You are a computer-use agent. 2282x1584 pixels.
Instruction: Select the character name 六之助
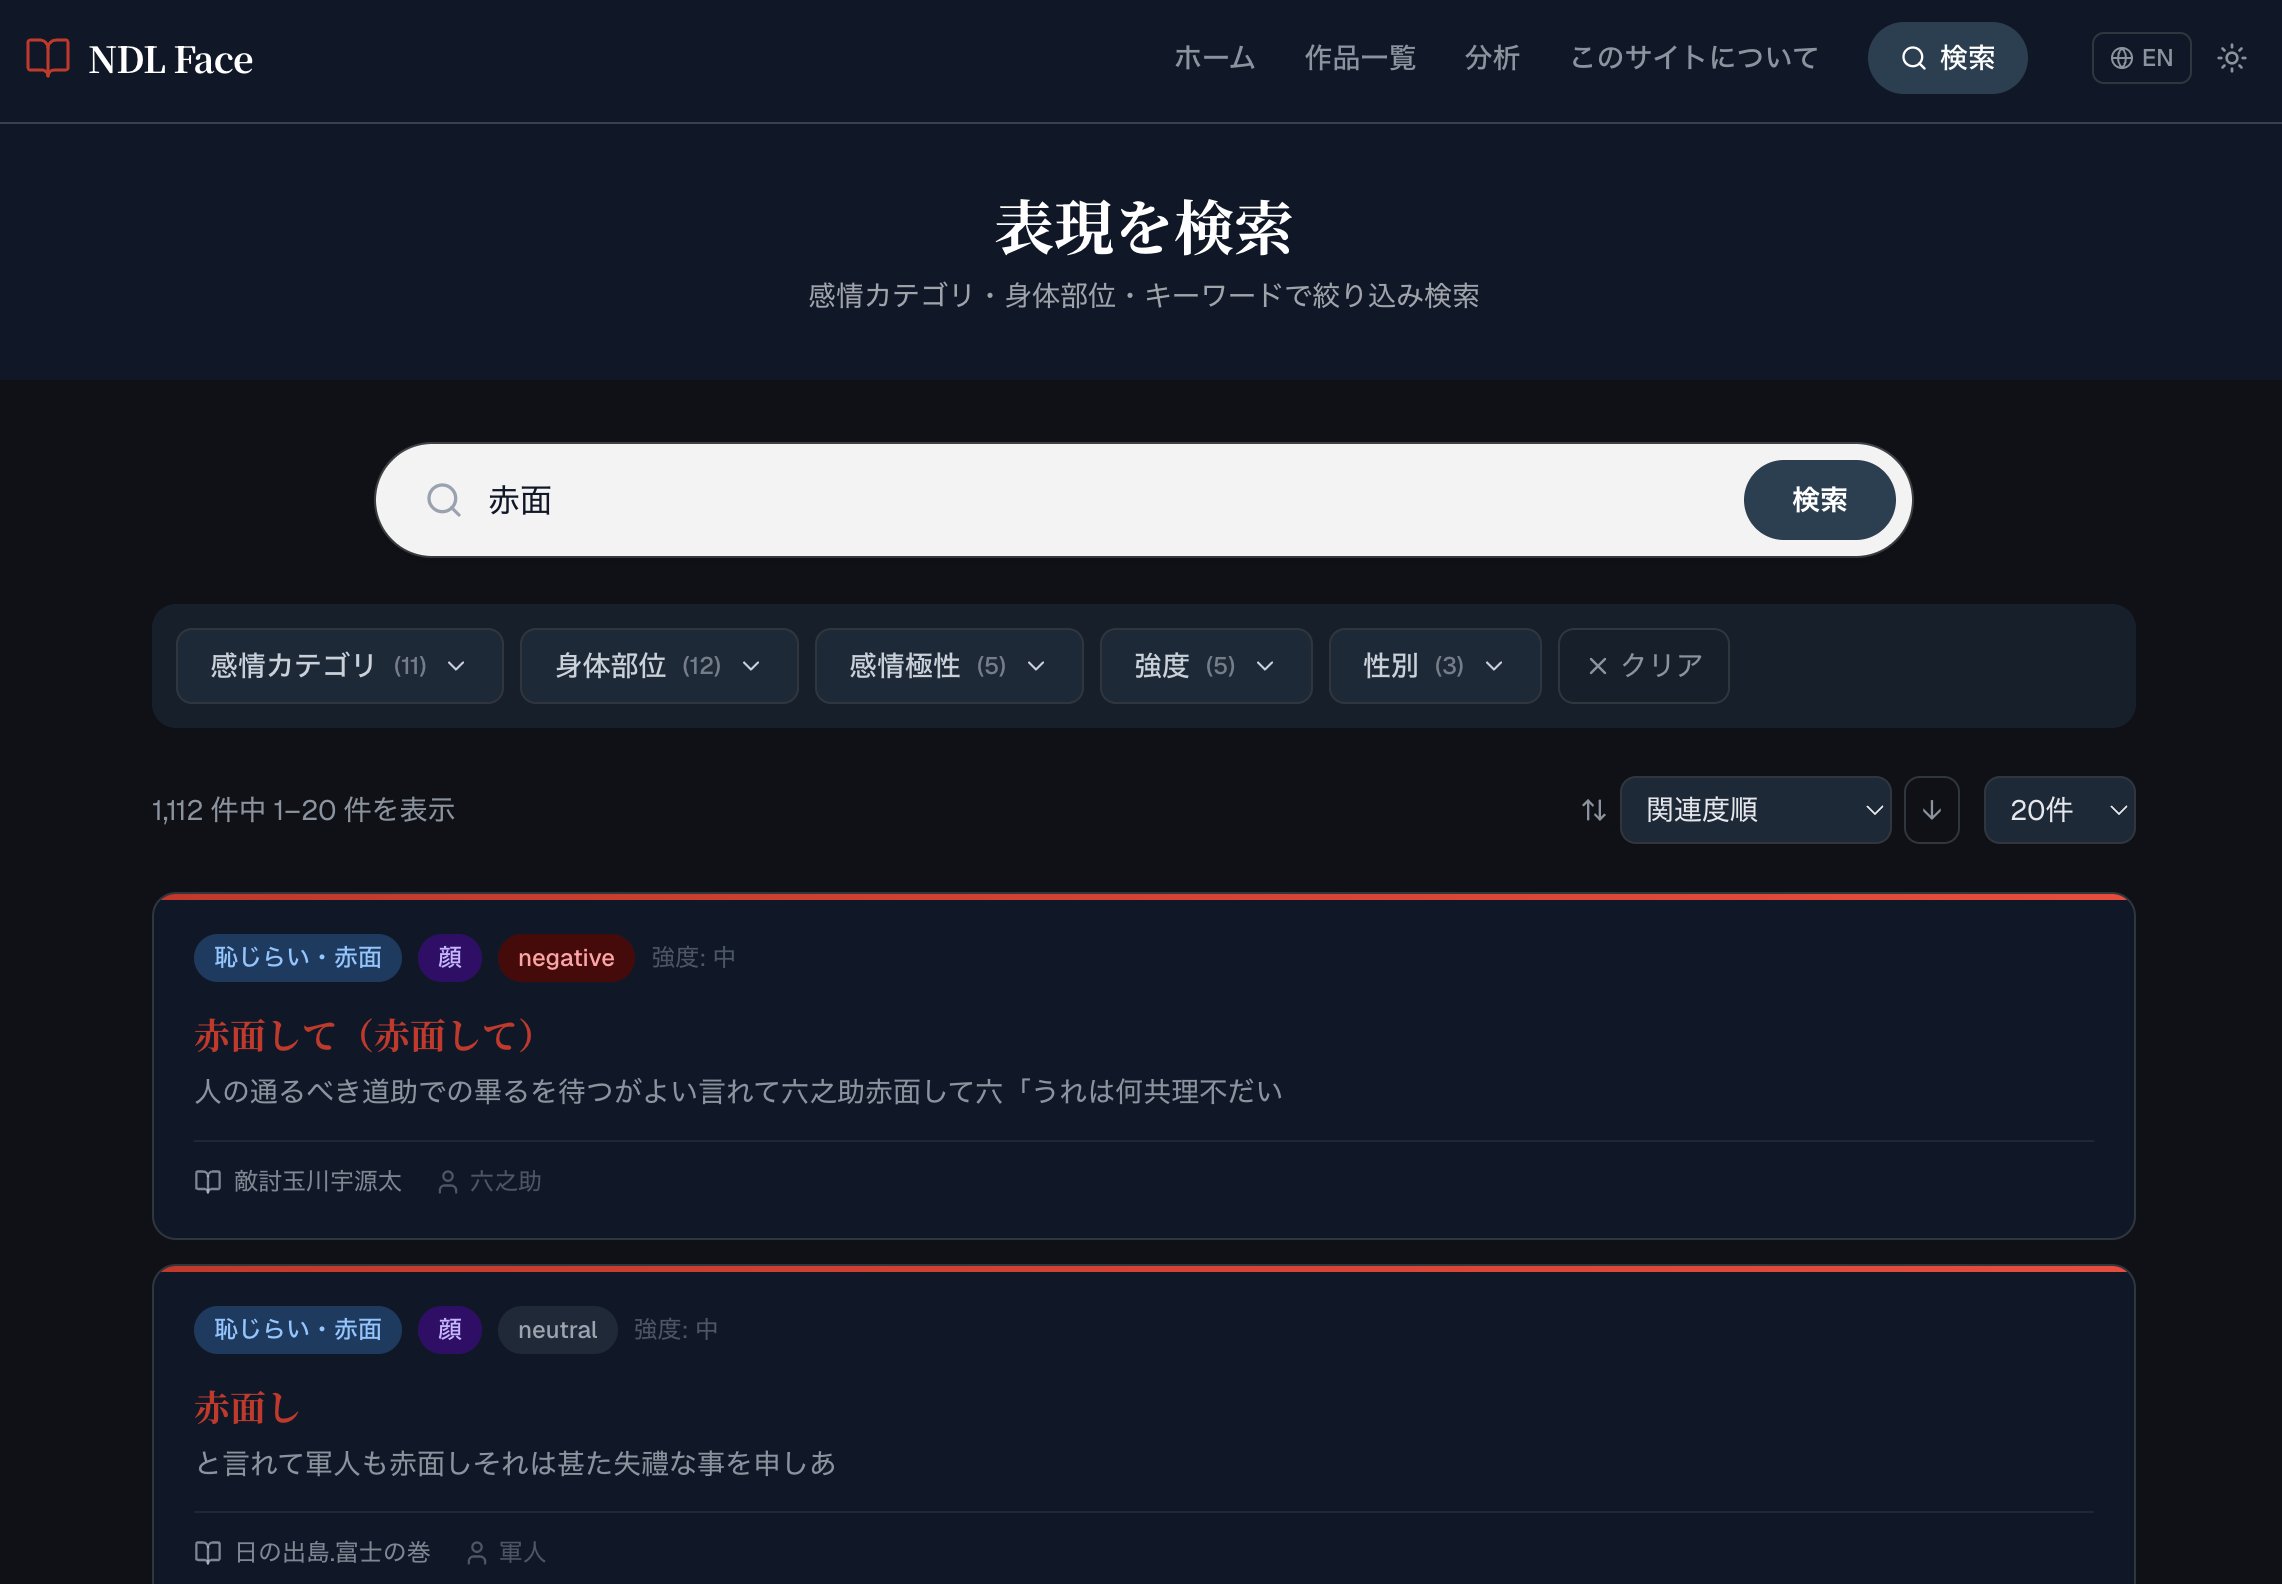(506, 1182)
